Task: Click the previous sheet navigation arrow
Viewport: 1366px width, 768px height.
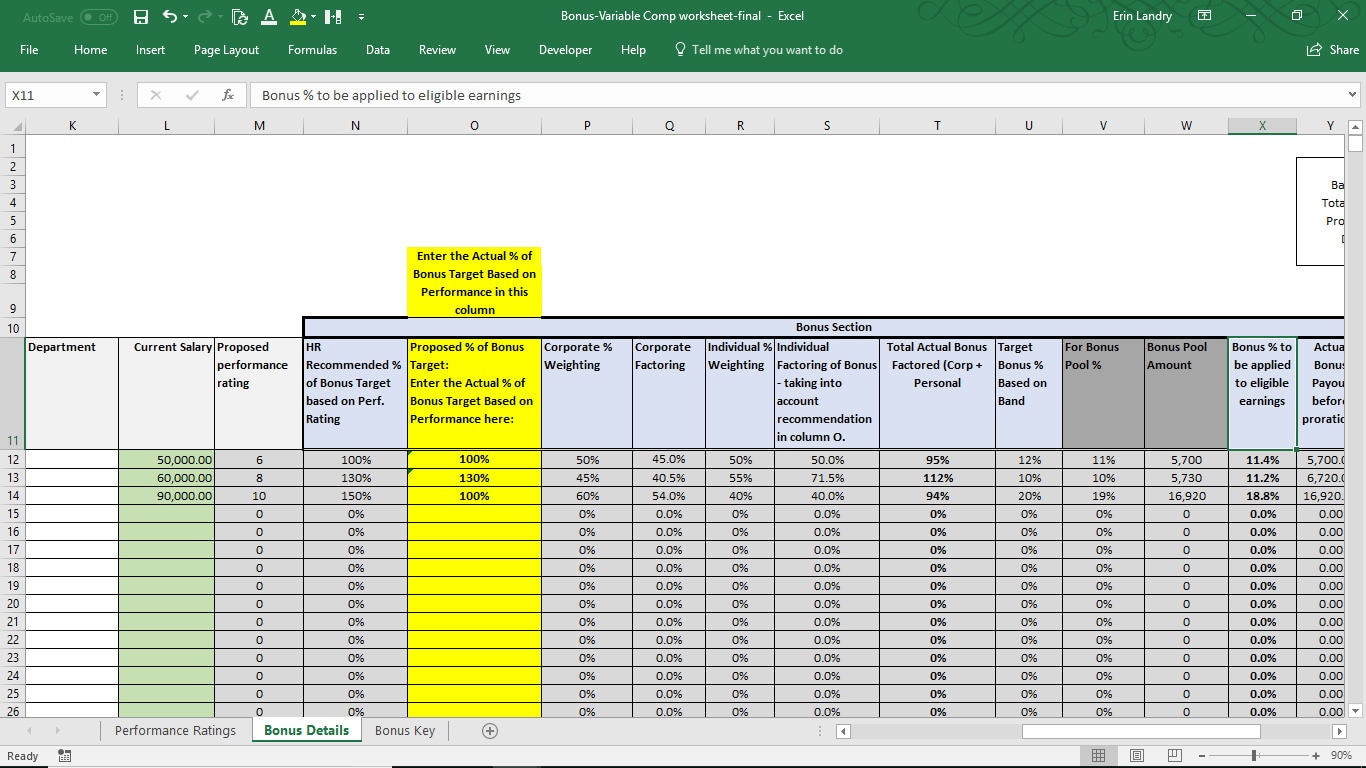Action: click(x=28, y=731)
